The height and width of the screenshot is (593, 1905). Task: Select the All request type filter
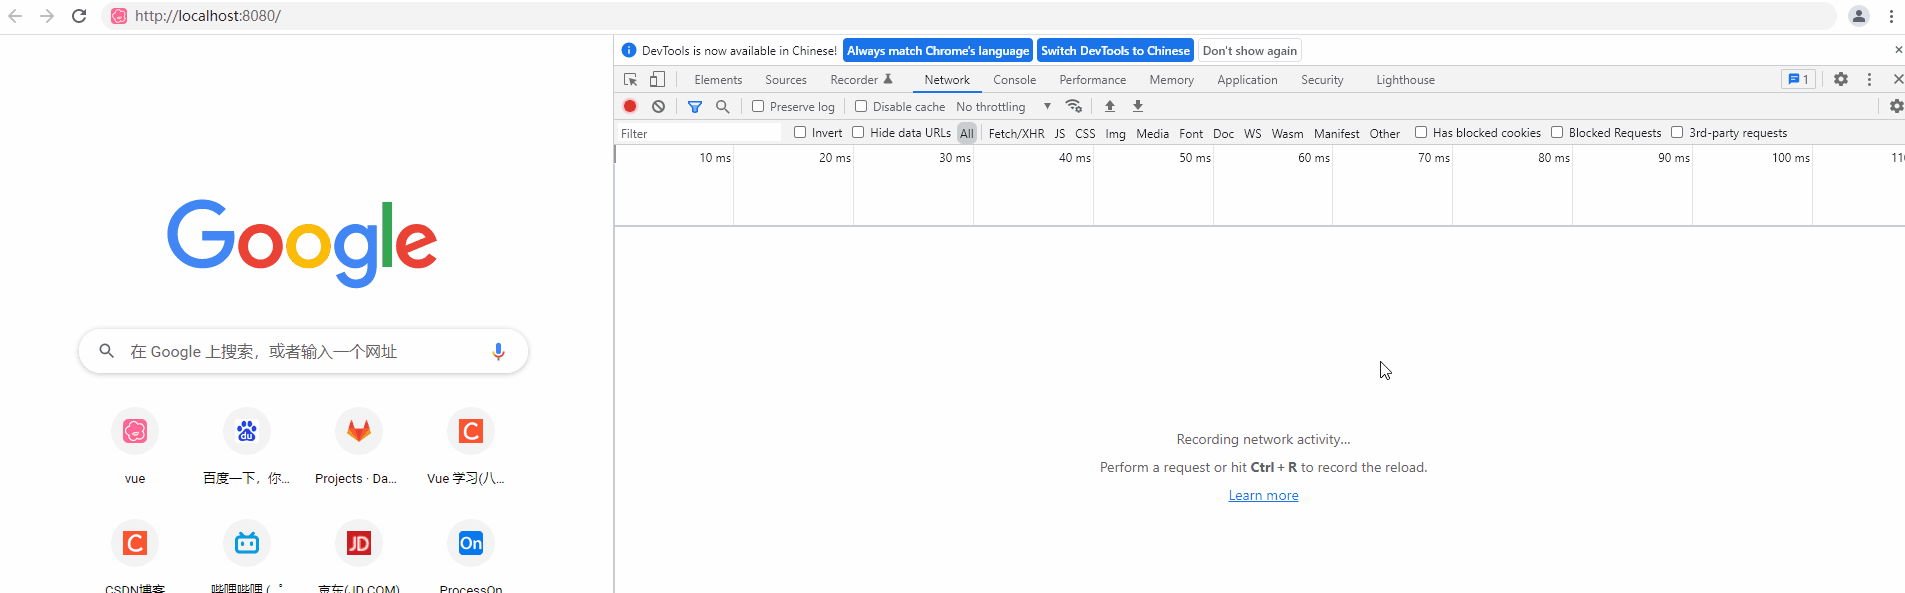pos(966,133)
